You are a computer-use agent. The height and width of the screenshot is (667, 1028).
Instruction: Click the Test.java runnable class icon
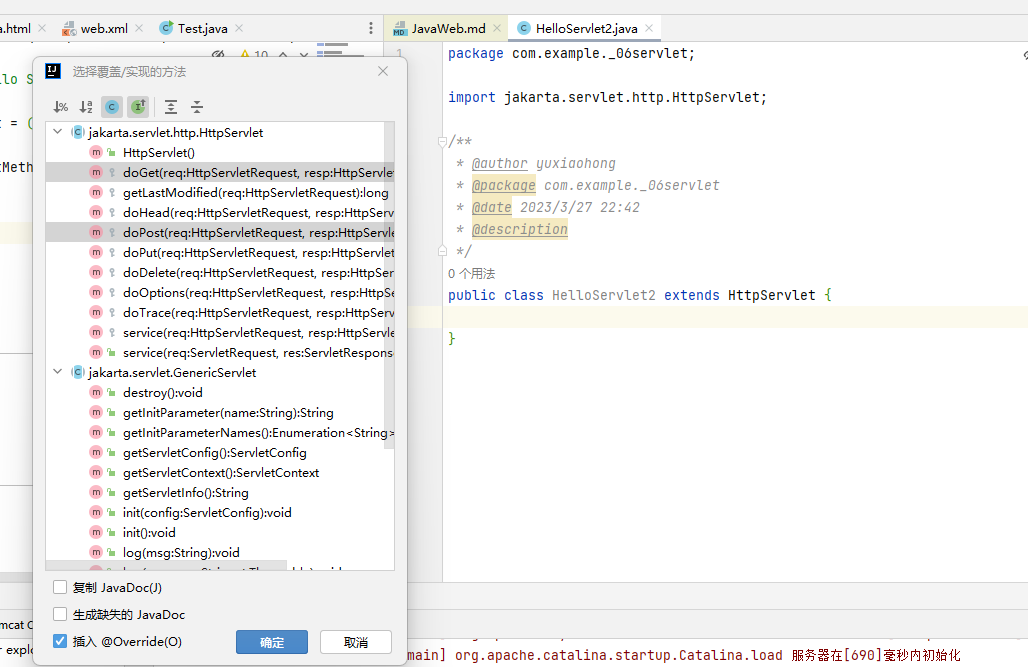pyautogui.click(x=167, y=28)
